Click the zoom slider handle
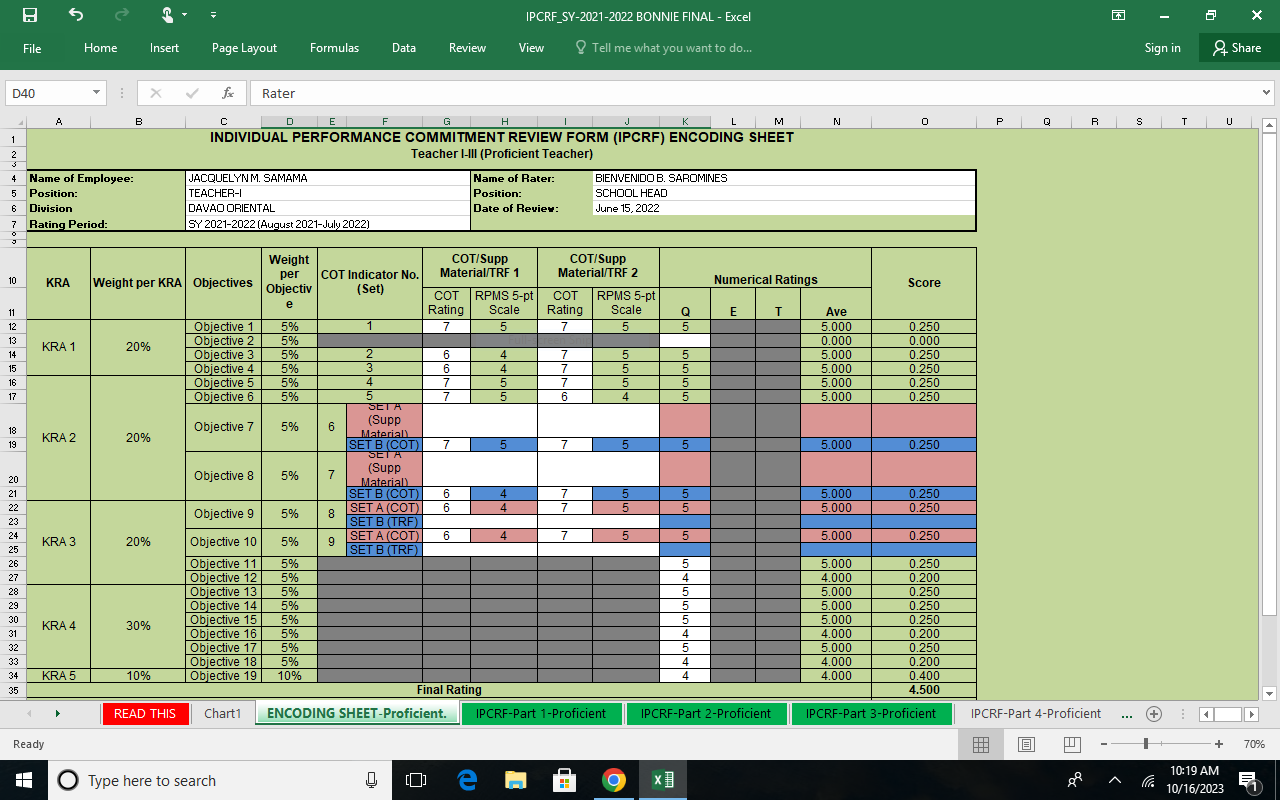This screenshot has width=1280, height=800. pyautogui.click(x=1146, y=744)
